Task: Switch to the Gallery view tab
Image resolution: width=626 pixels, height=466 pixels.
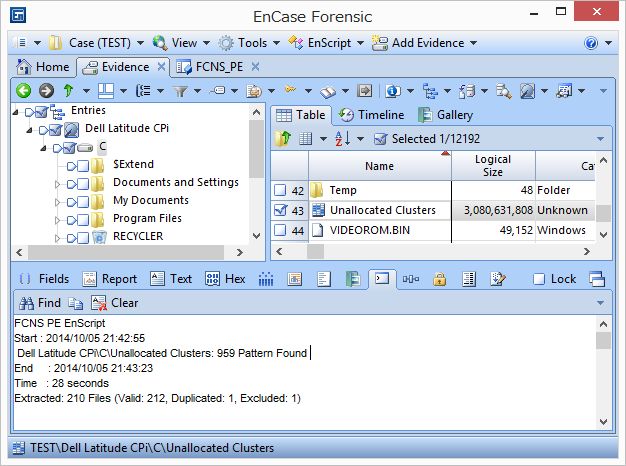Action: (x=445, y=115)
